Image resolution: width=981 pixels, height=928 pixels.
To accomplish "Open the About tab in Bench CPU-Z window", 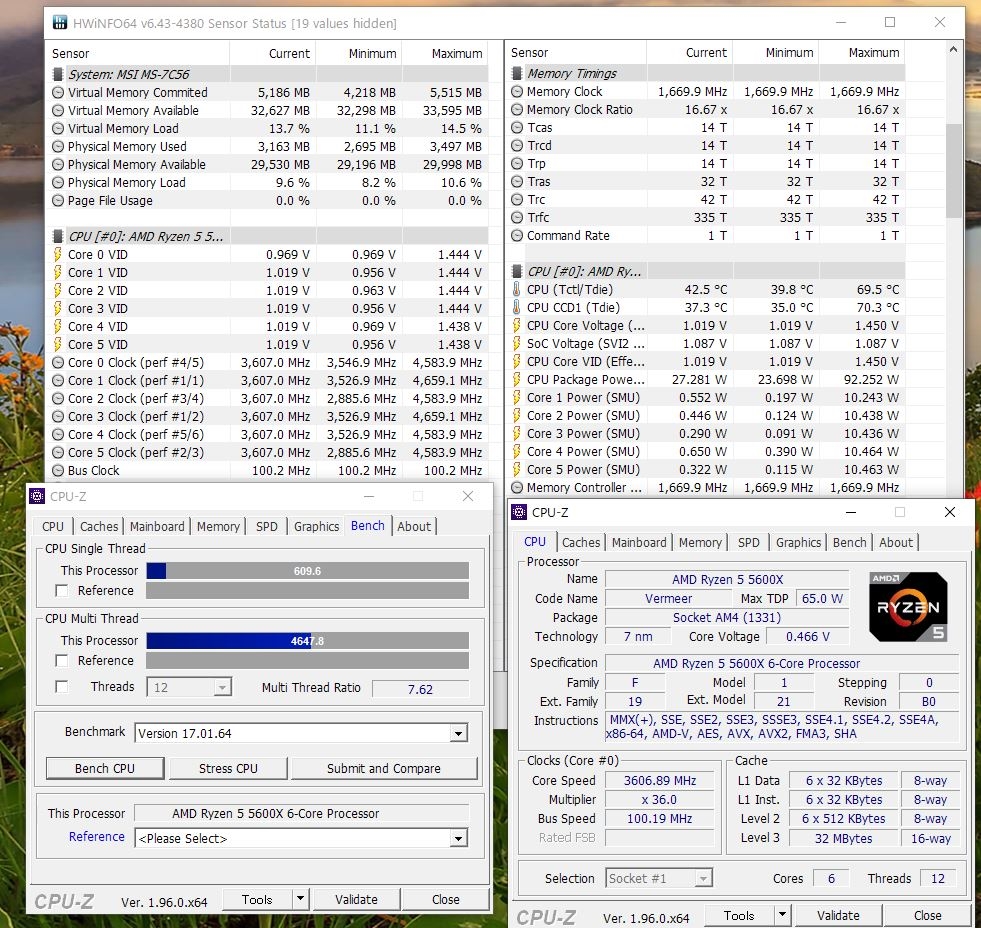I will click(x=414, y=527).
